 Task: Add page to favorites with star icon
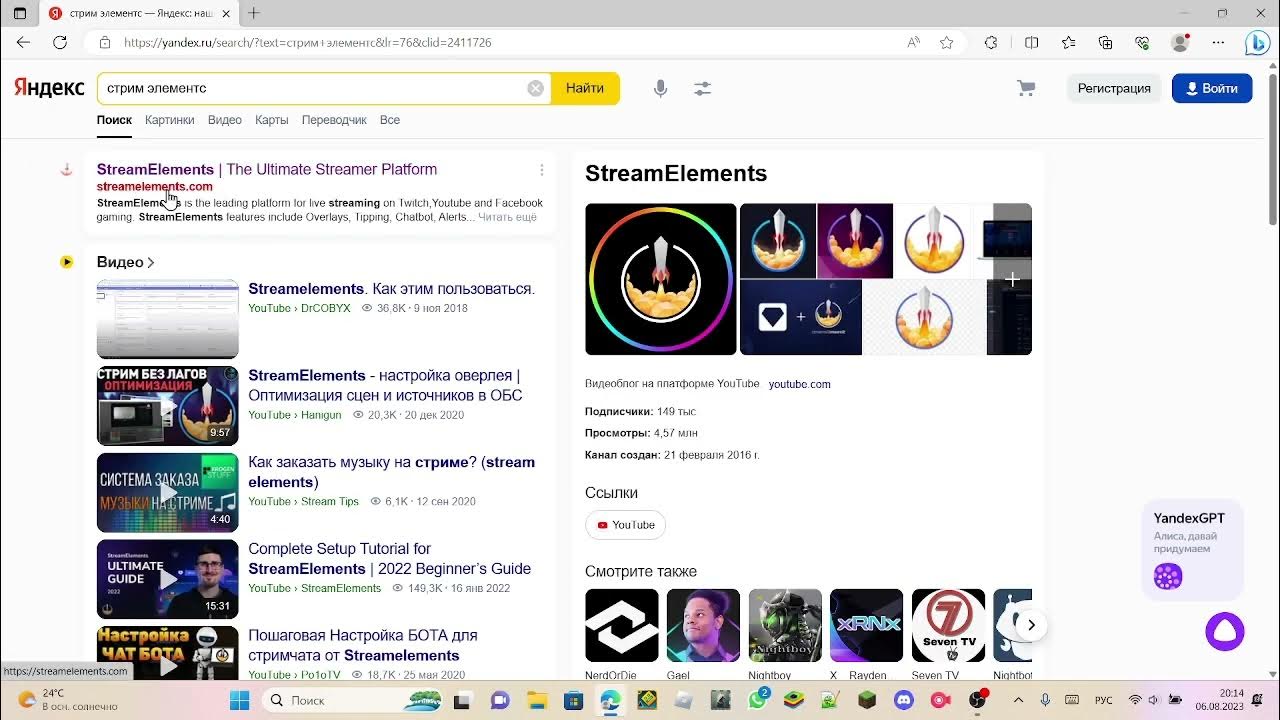click(x=946, y=43)
